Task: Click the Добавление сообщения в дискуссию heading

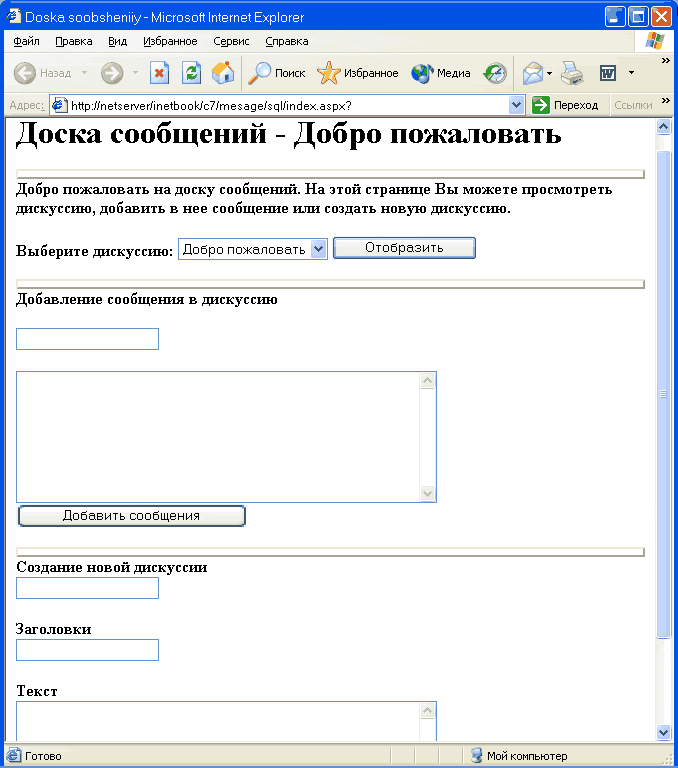Action: tap(147, 299)
